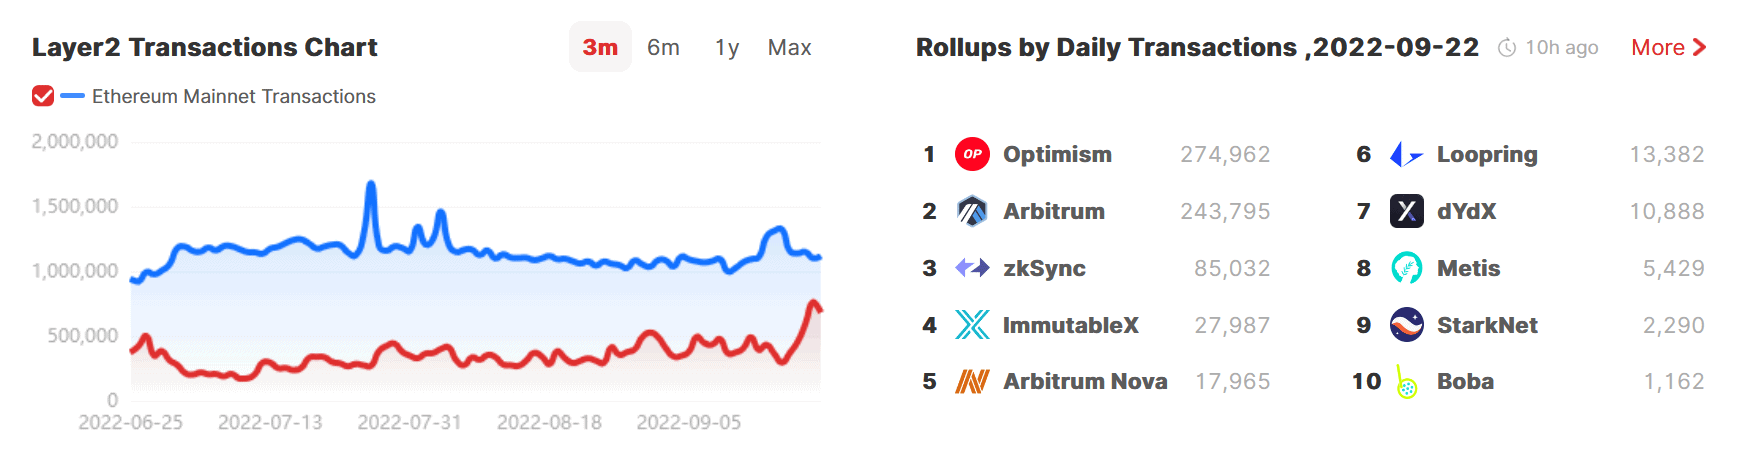1737x467 pixels.
Task: Click the Loopring logo icon
Action: point(1406,154)
